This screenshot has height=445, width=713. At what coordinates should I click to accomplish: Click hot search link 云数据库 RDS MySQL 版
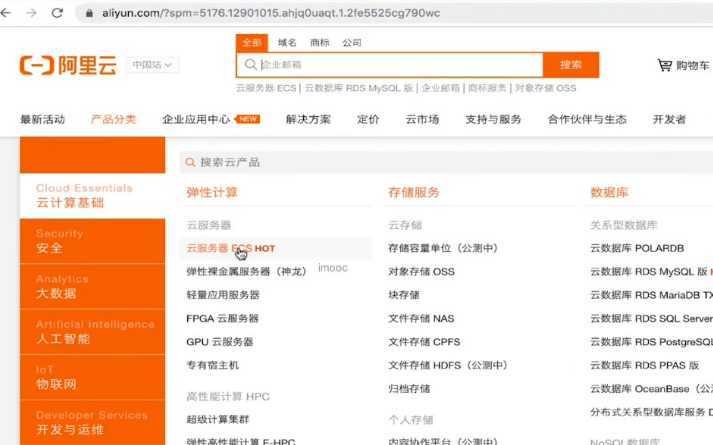(x=359, y=88)
